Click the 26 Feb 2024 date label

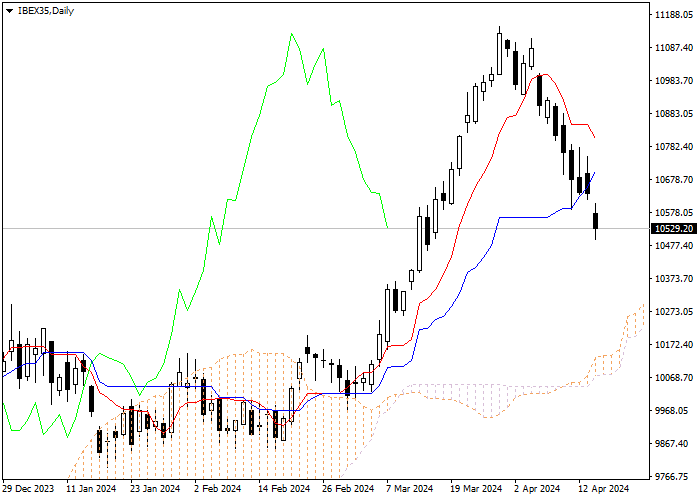[x=348, y=489]
